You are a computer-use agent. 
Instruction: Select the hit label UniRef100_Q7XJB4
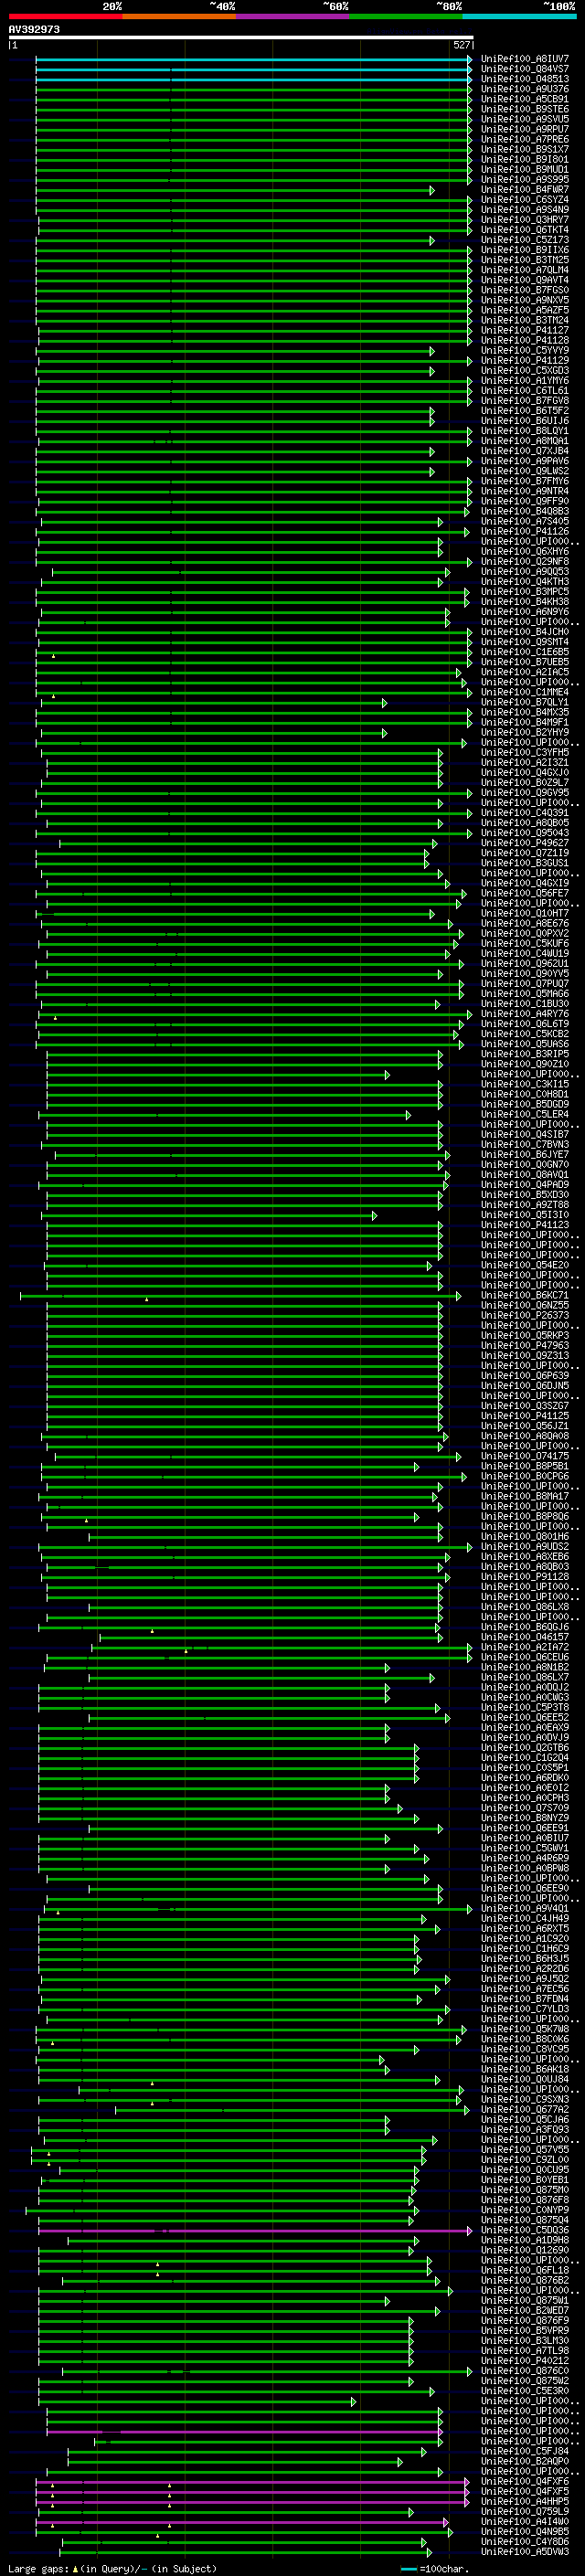pyautogui.click(x=524, y=451)
